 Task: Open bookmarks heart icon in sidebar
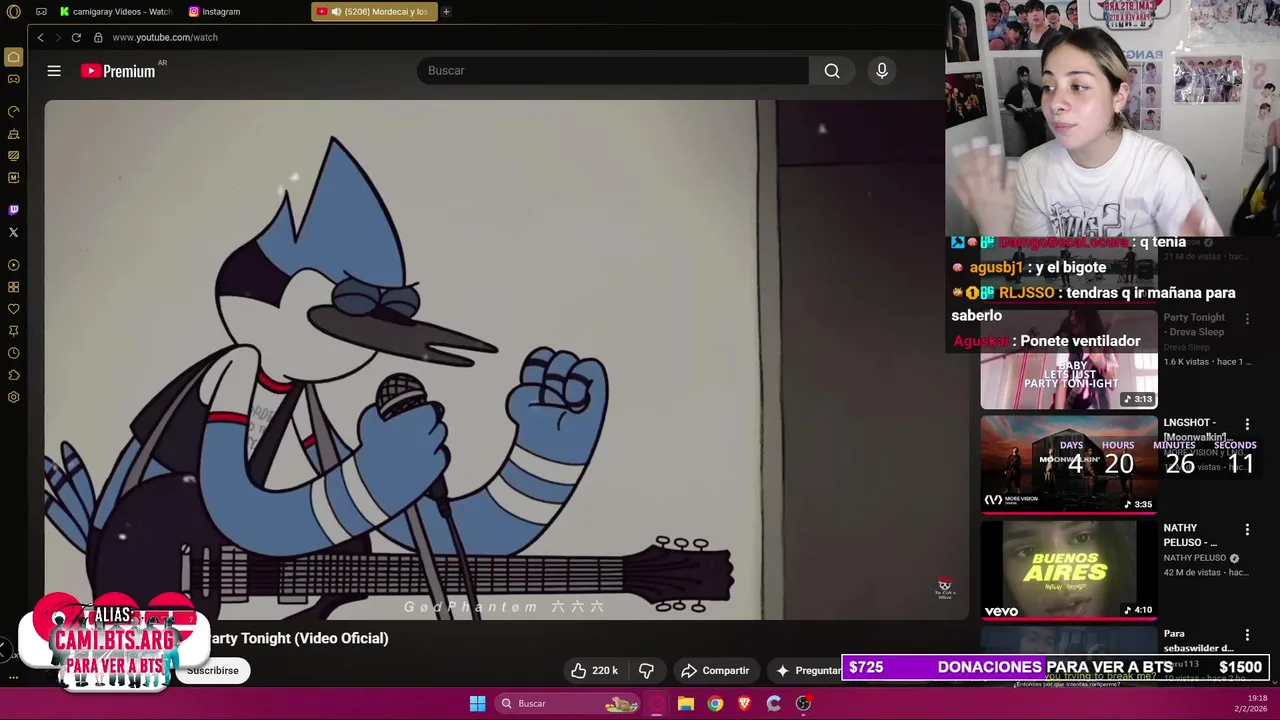(x=13, y=309)
